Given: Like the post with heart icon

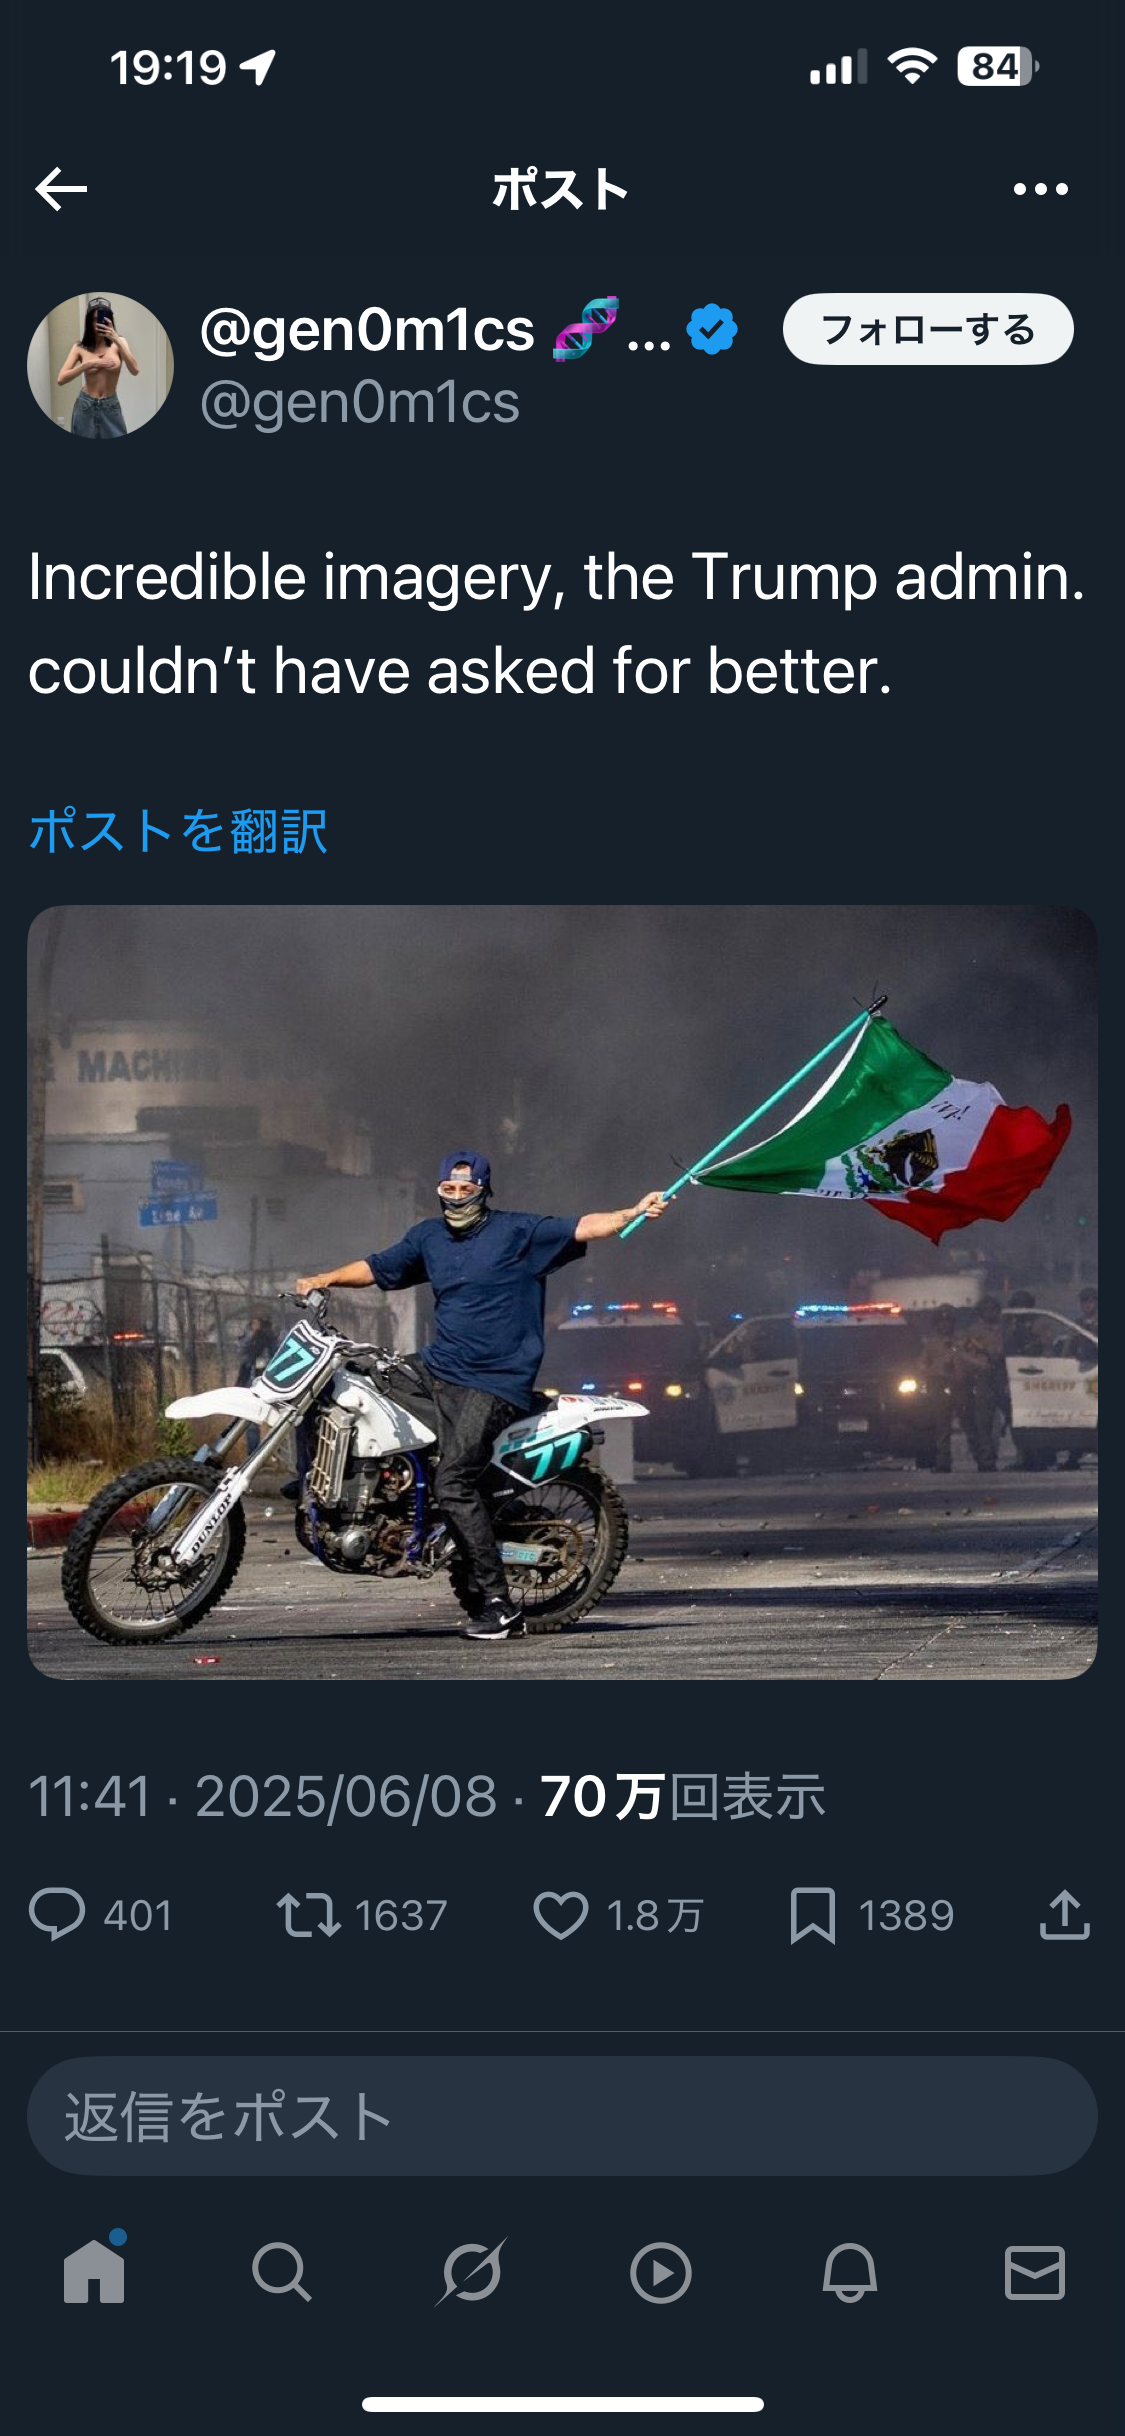Looking at the screenshot, I should [561, 1915].
